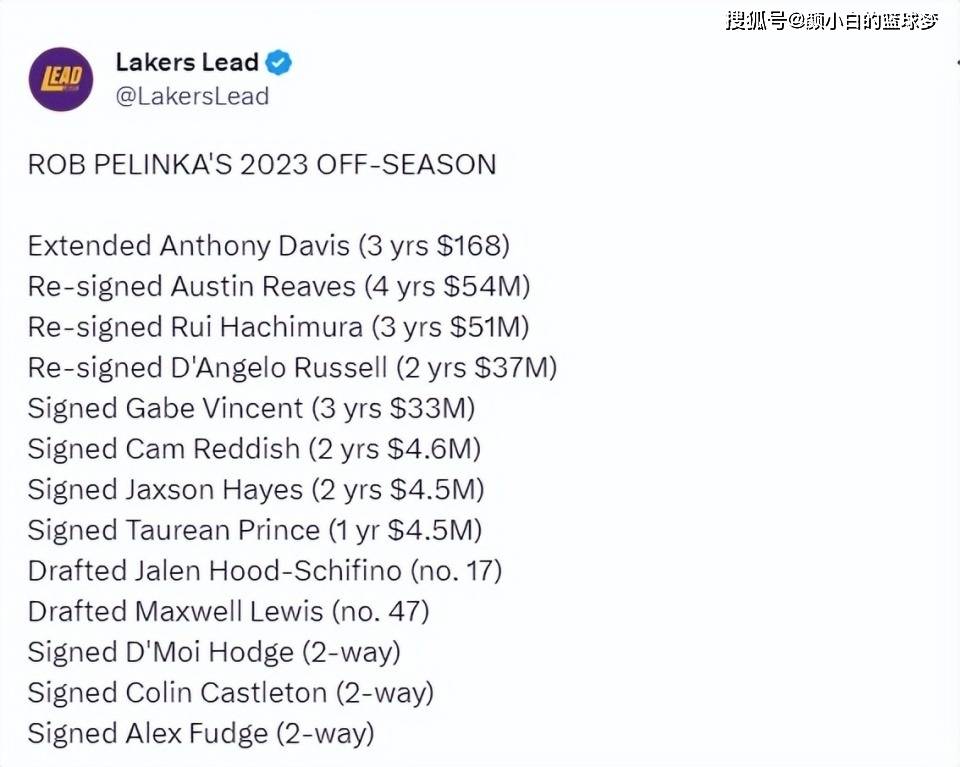Screen dimensions: 960x767
Task: Open the Lakers Lead display name
Action: coord(187,62)
